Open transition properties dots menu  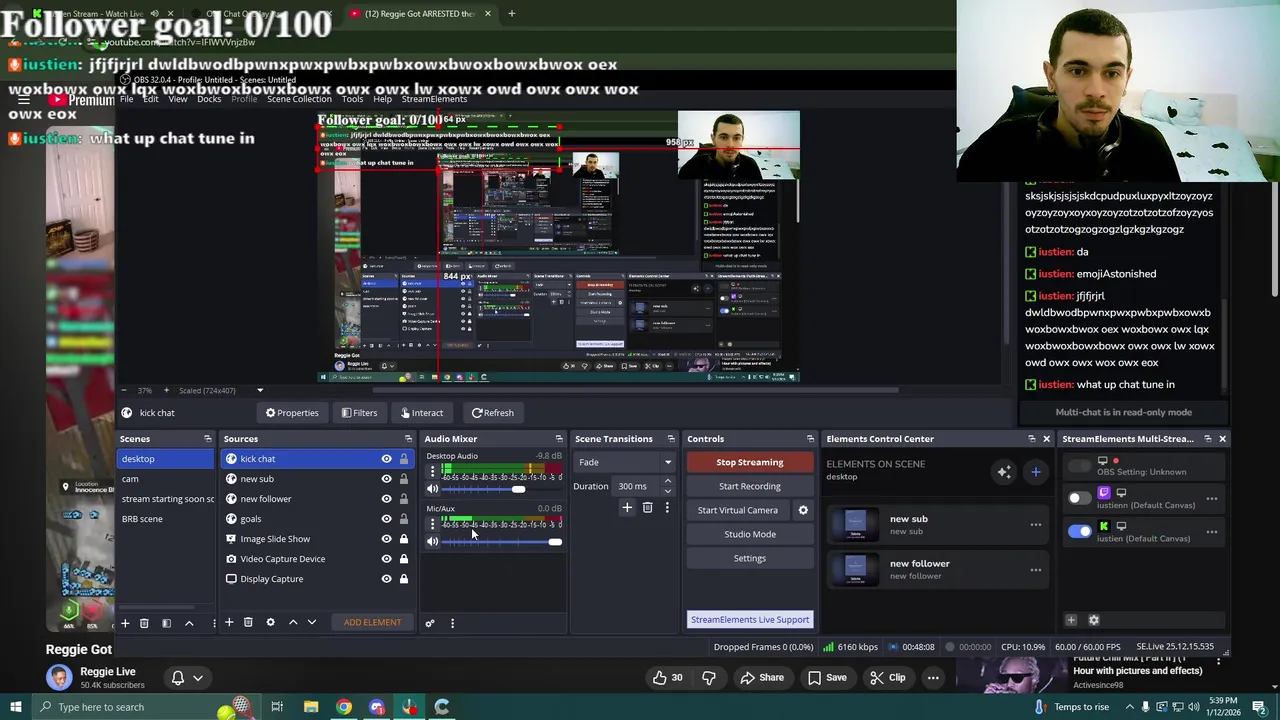667,508
